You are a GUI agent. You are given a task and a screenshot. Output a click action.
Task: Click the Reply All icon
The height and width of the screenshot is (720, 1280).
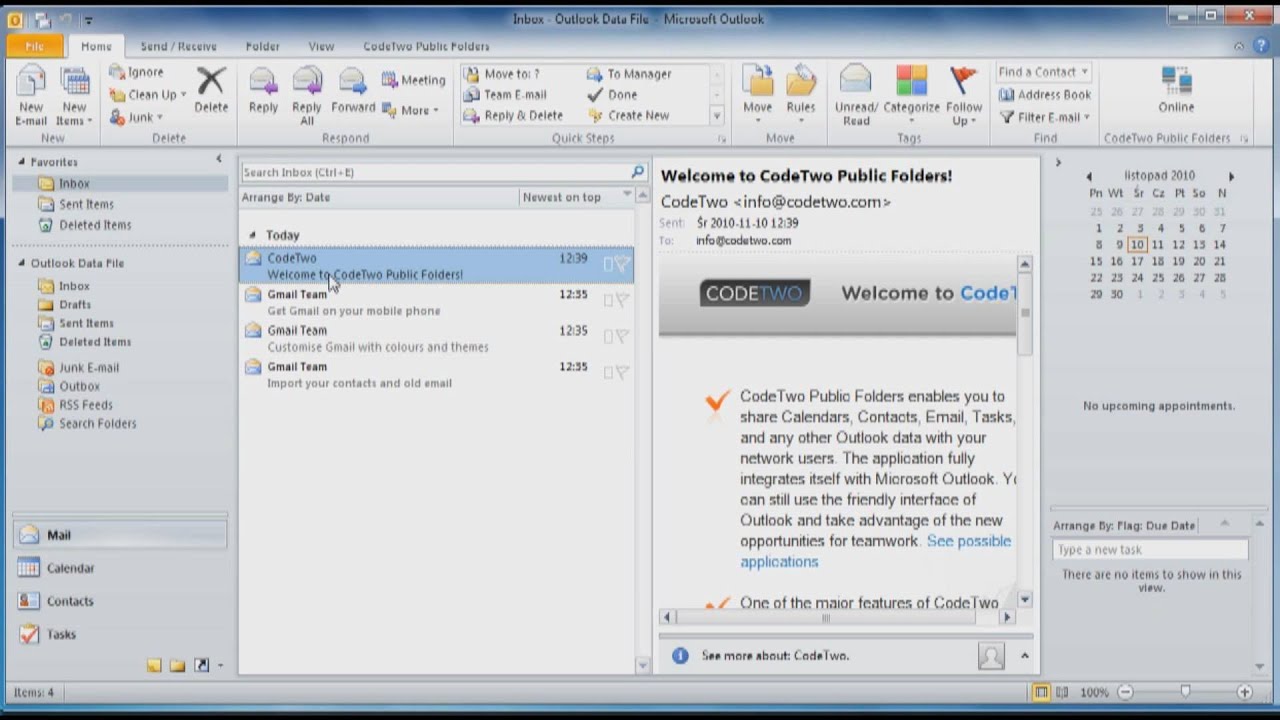click(x=307, y=82)
